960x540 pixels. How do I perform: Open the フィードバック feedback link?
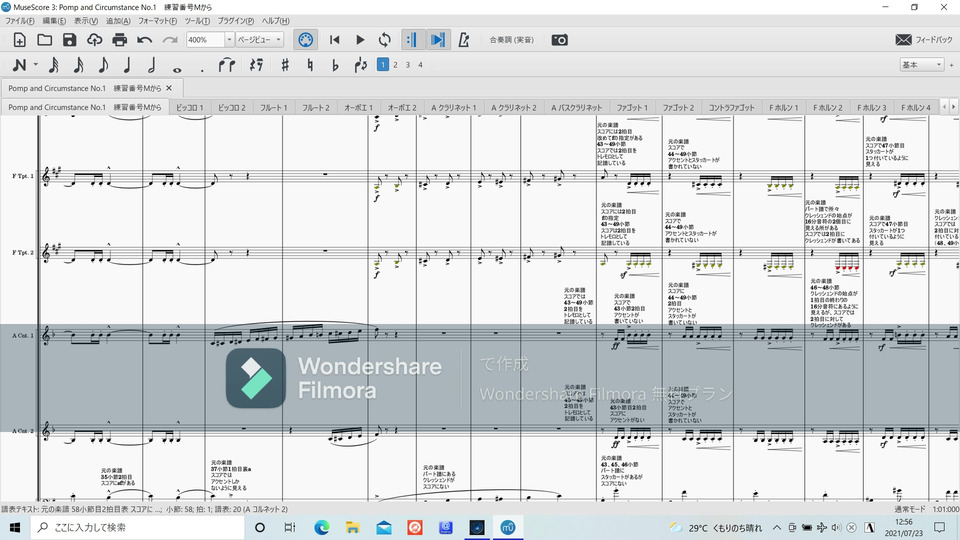click(x=924, y=40)
